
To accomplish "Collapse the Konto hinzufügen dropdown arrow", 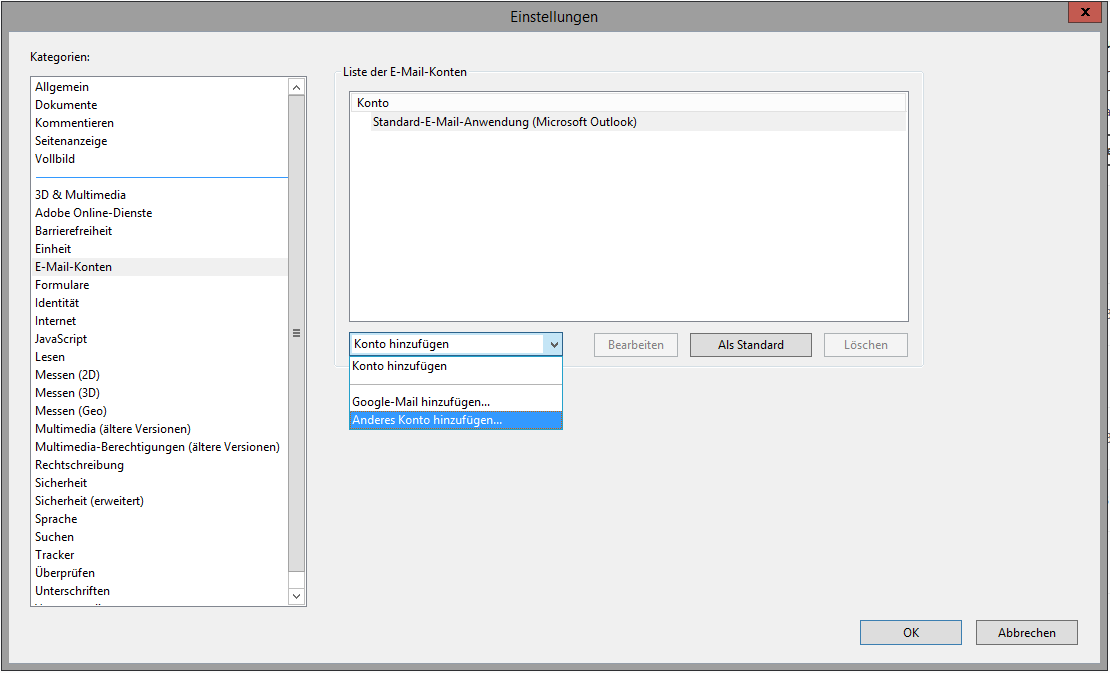I will [x=553, y=344].
